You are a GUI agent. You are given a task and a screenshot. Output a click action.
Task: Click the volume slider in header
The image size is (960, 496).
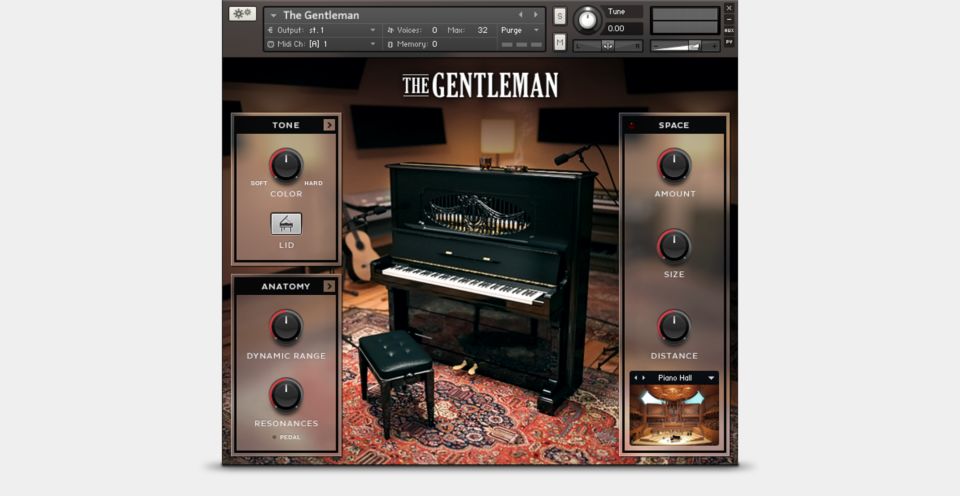(x=691, y=45)
